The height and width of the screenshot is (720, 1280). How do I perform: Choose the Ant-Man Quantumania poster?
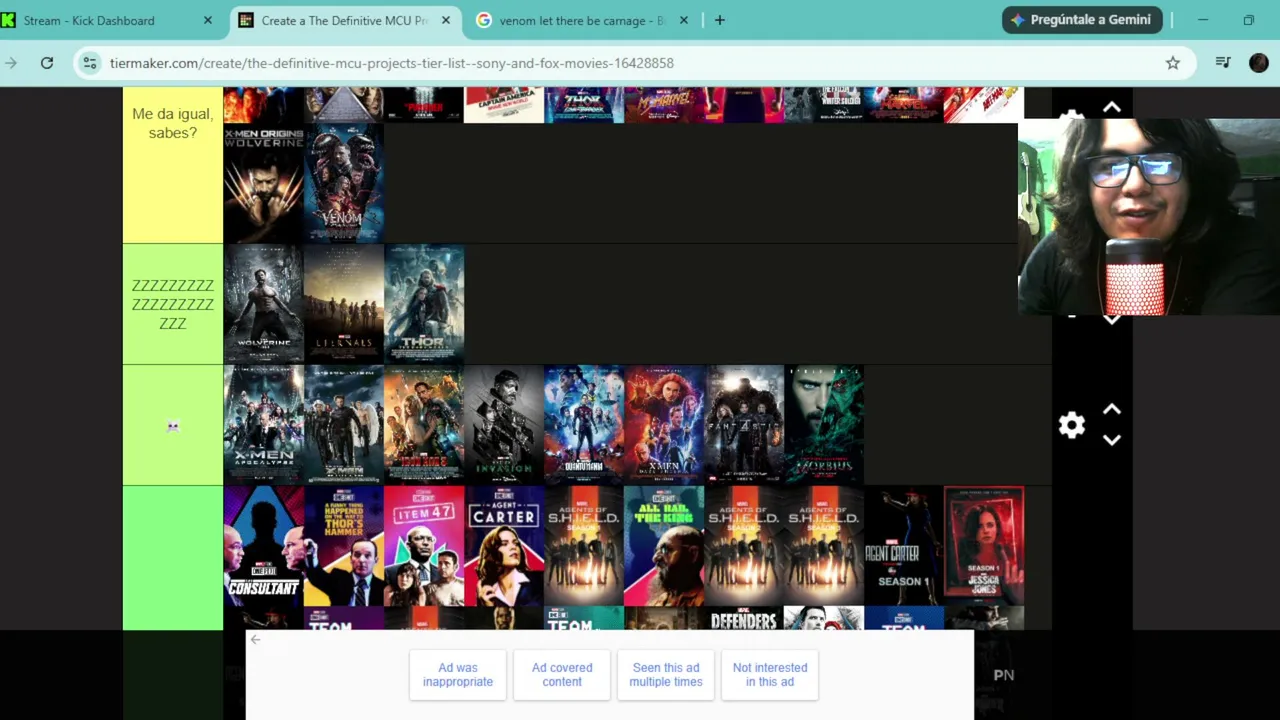pos(584,425)
